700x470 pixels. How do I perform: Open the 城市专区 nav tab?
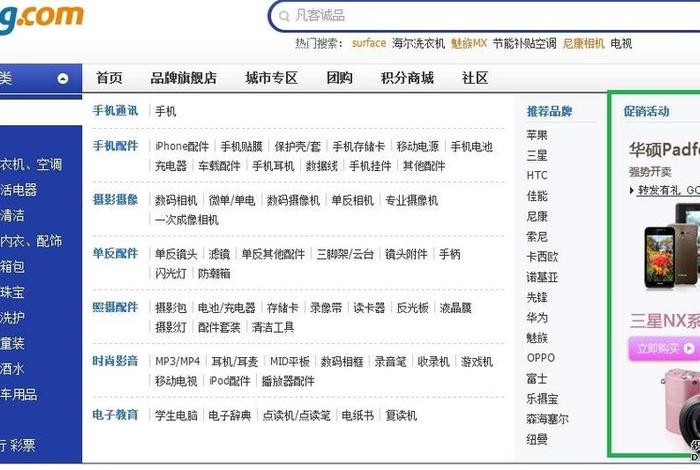point(271,78)
